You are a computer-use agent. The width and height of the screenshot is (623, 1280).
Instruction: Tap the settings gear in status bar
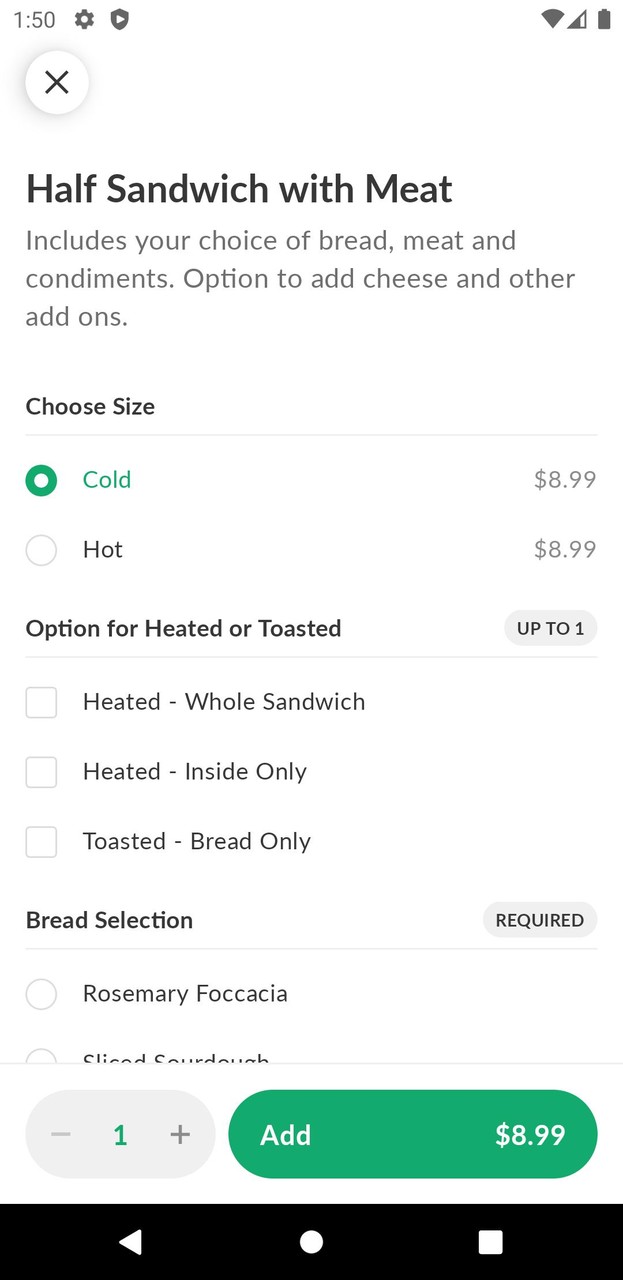(85, 19)
